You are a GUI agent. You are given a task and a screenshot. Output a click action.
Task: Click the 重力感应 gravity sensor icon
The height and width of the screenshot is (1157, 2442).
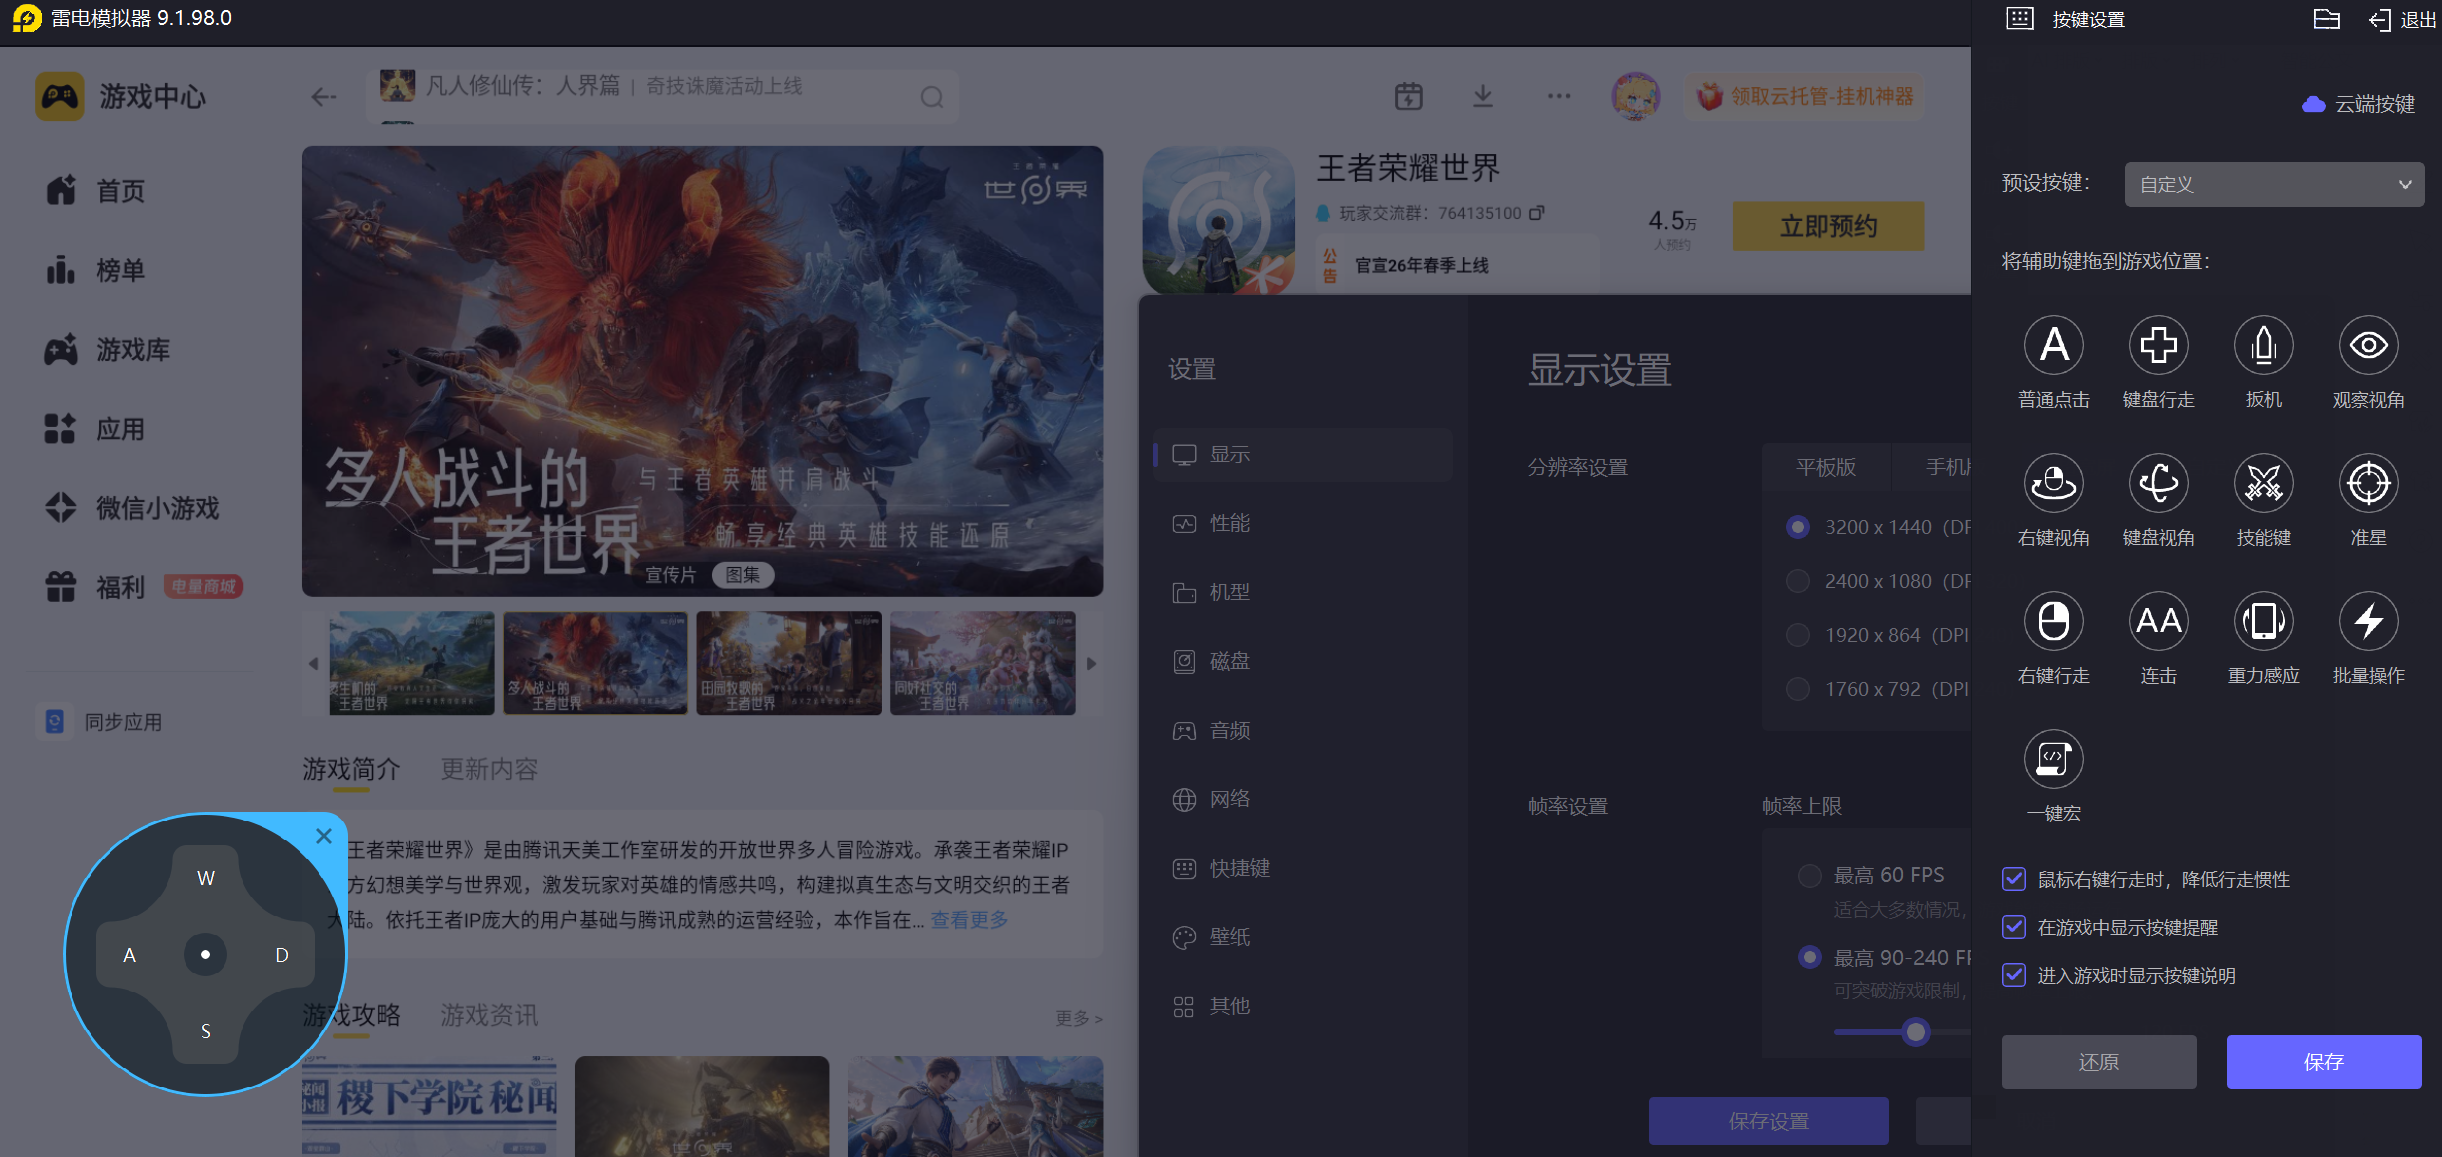click(2263, 622)
